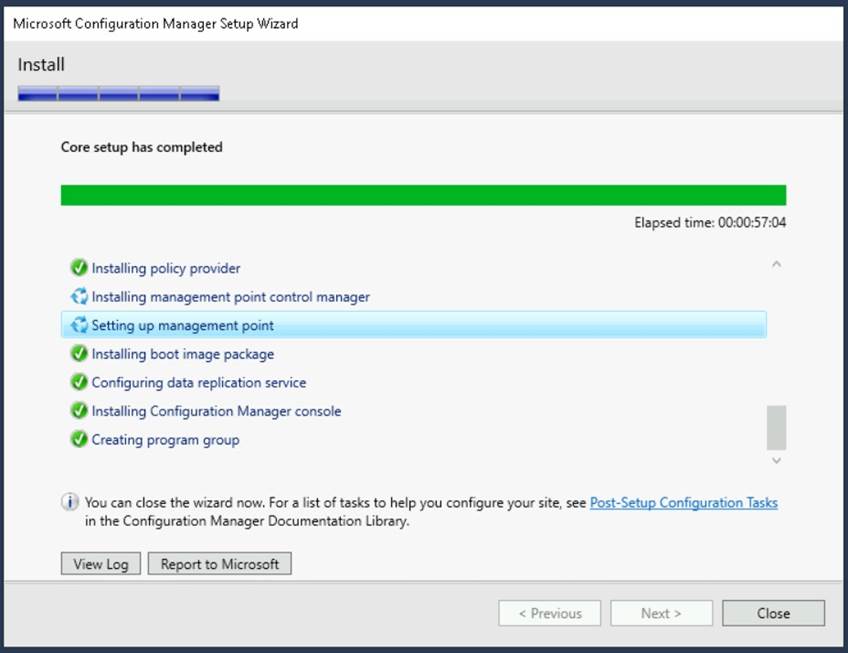Click the progress icon beside Setting up management point

(79, 325)
